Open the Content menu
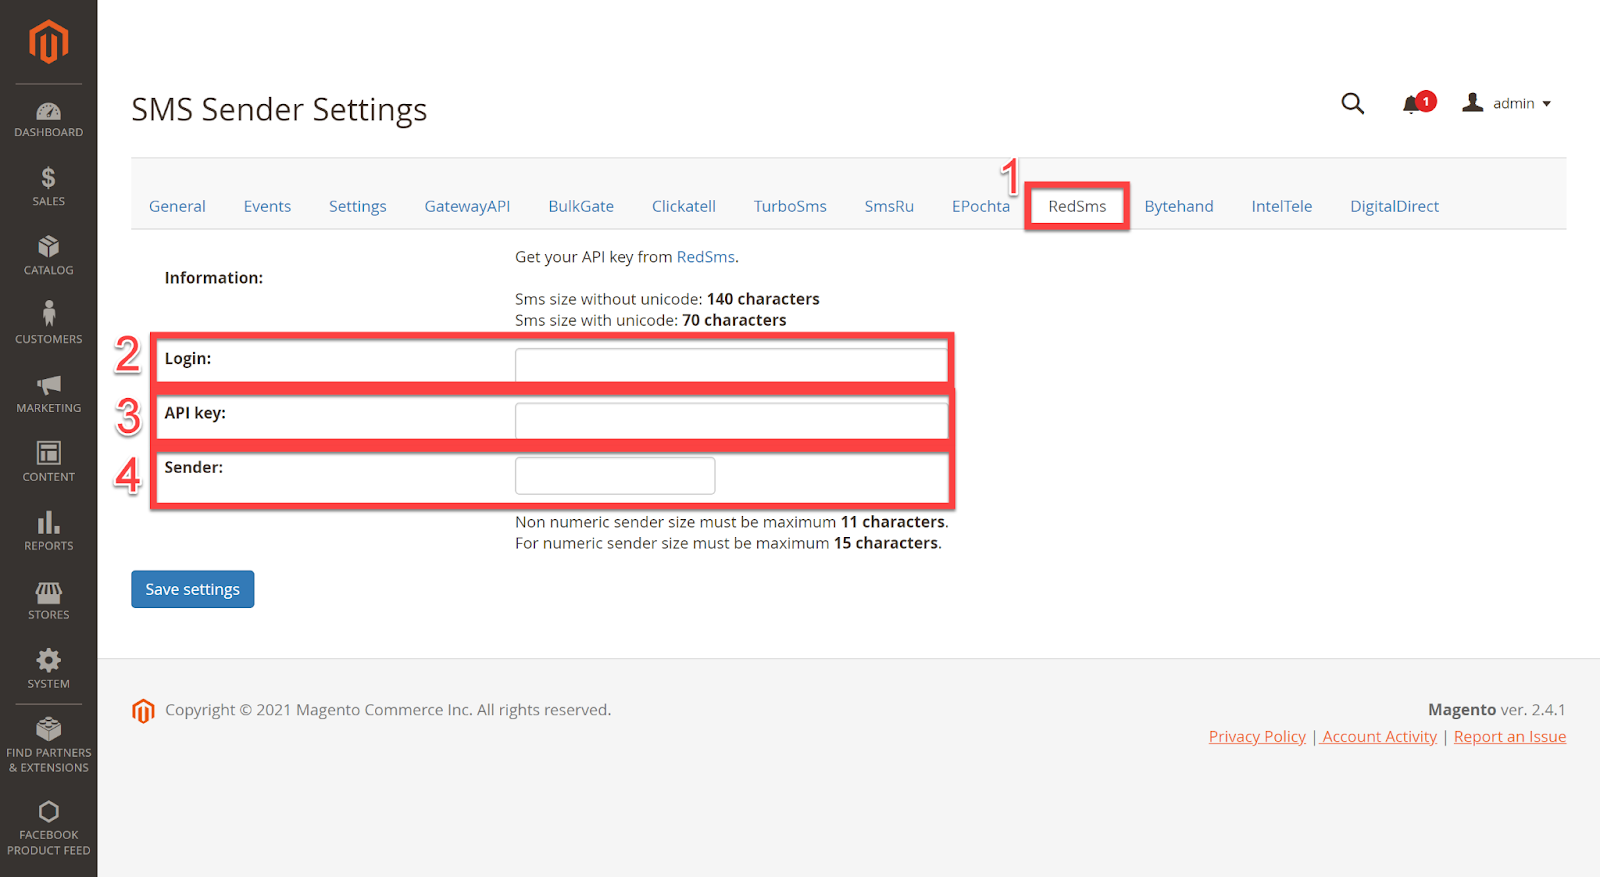The image size is (1600, 877). coord(48,462)
